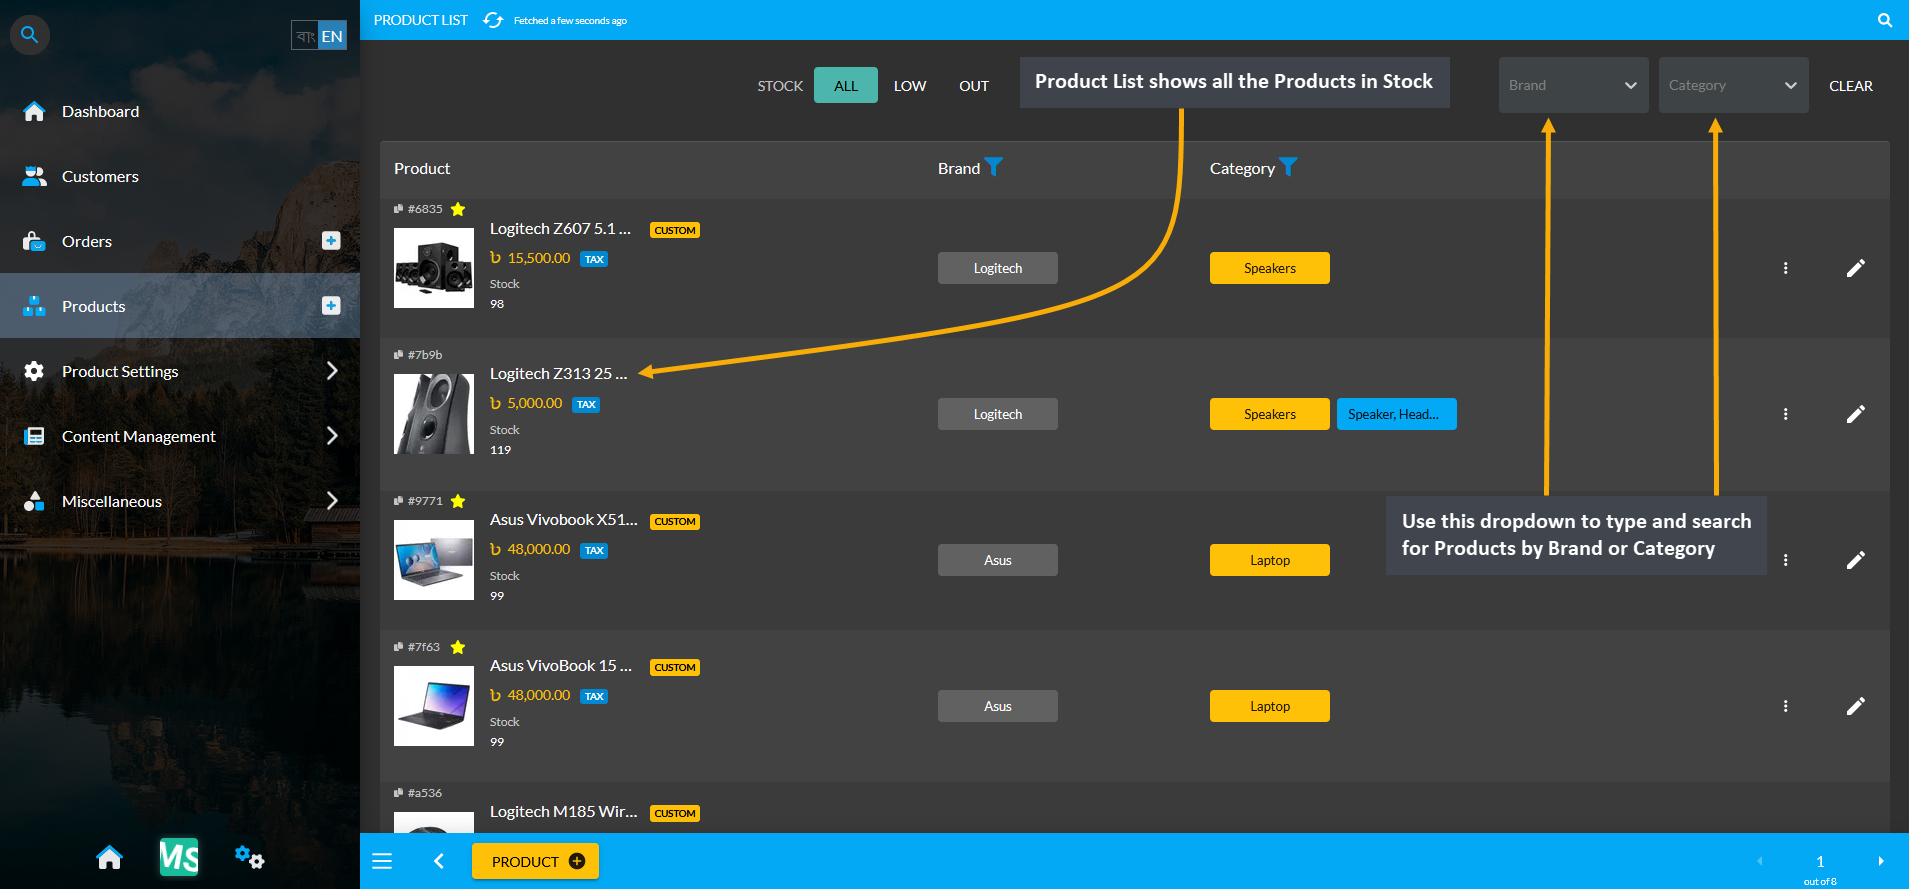The image size is (1909, 889).
Task: Open the bottom settings gears icon
Action: point(249,857)
